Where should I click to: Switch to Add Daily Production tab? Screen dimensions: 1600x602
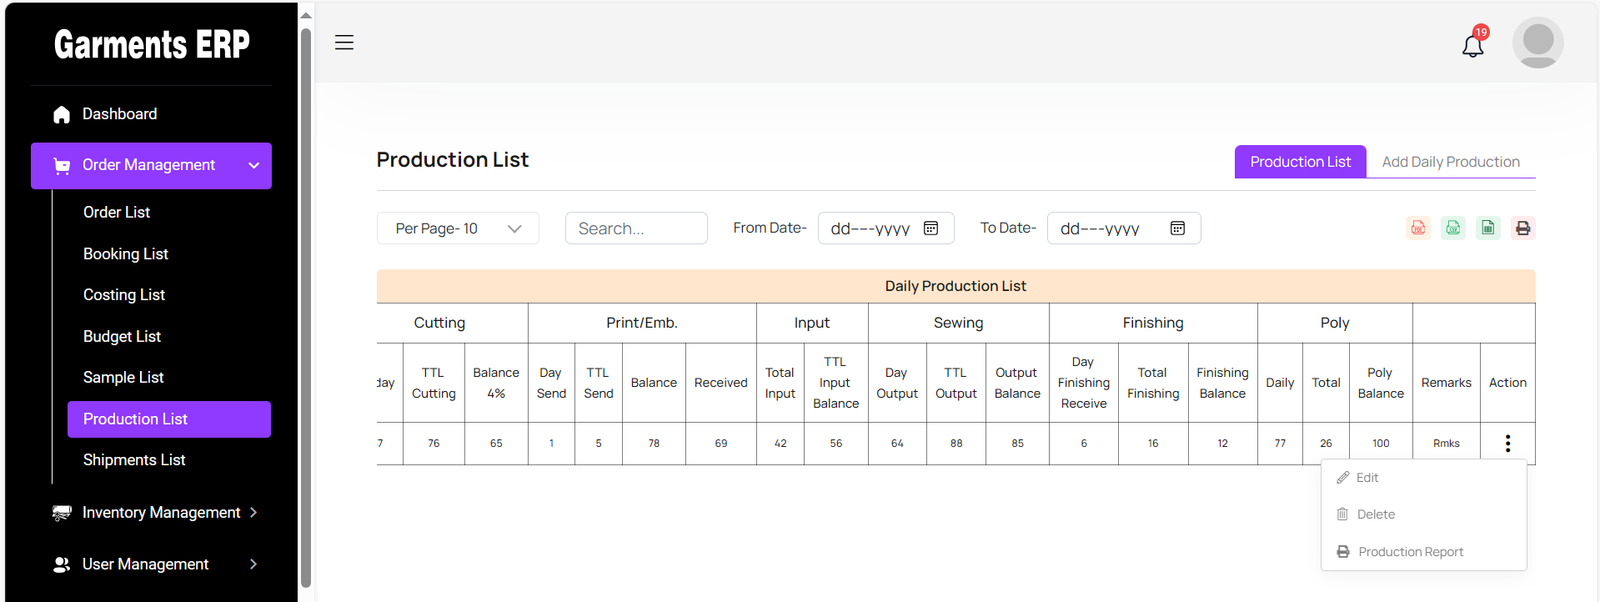point(1450,162)
